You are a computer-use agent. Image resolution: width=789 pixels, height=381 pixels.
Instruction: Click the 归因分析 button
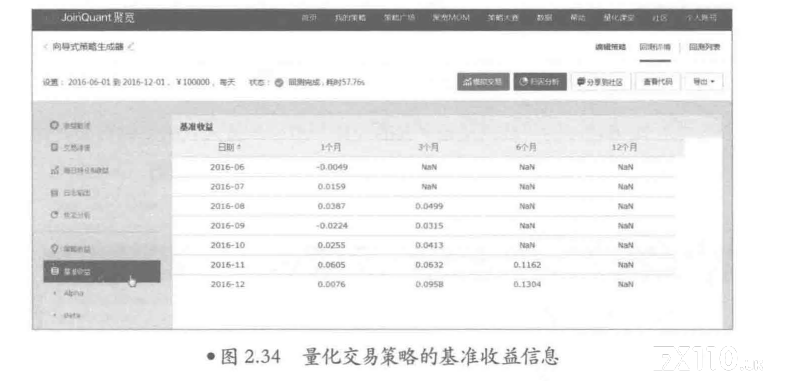pos(540,82)
